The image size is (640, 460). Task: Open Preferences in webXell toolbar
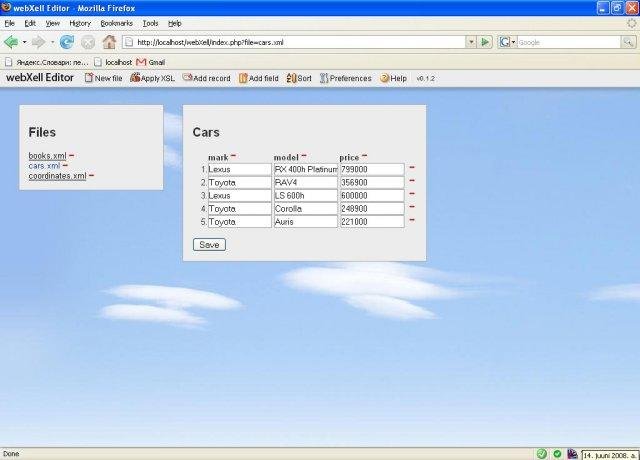click(x=345, y=78)
